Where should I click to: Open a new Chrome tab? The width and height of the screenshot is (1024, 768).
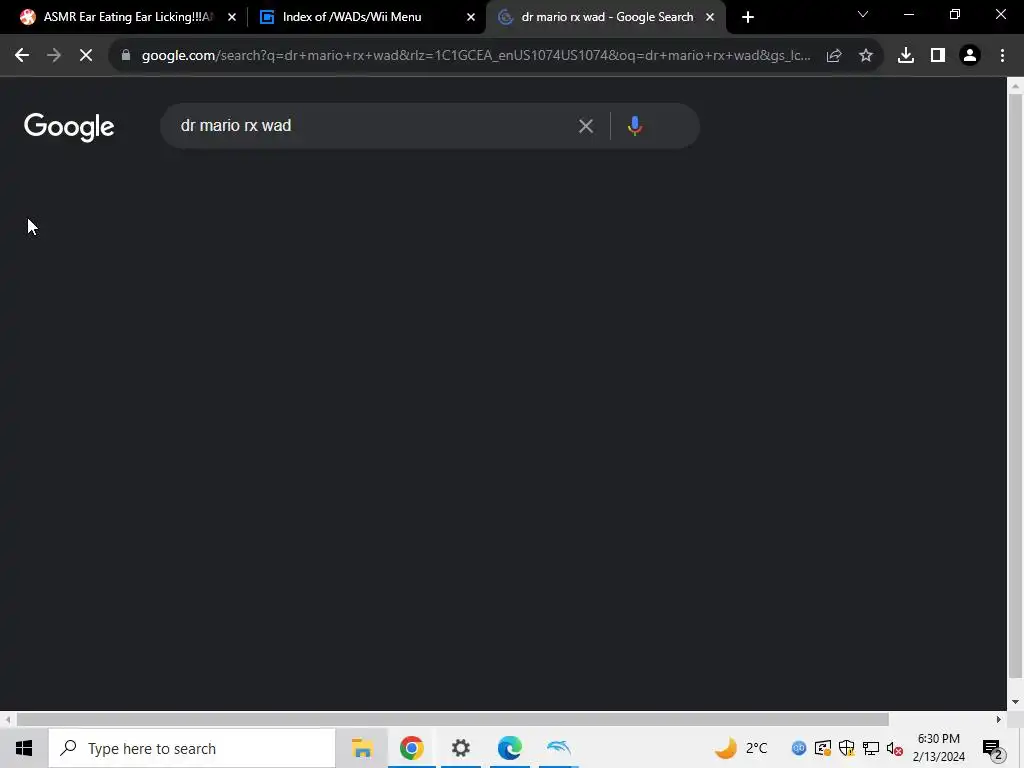coord(748,17)
